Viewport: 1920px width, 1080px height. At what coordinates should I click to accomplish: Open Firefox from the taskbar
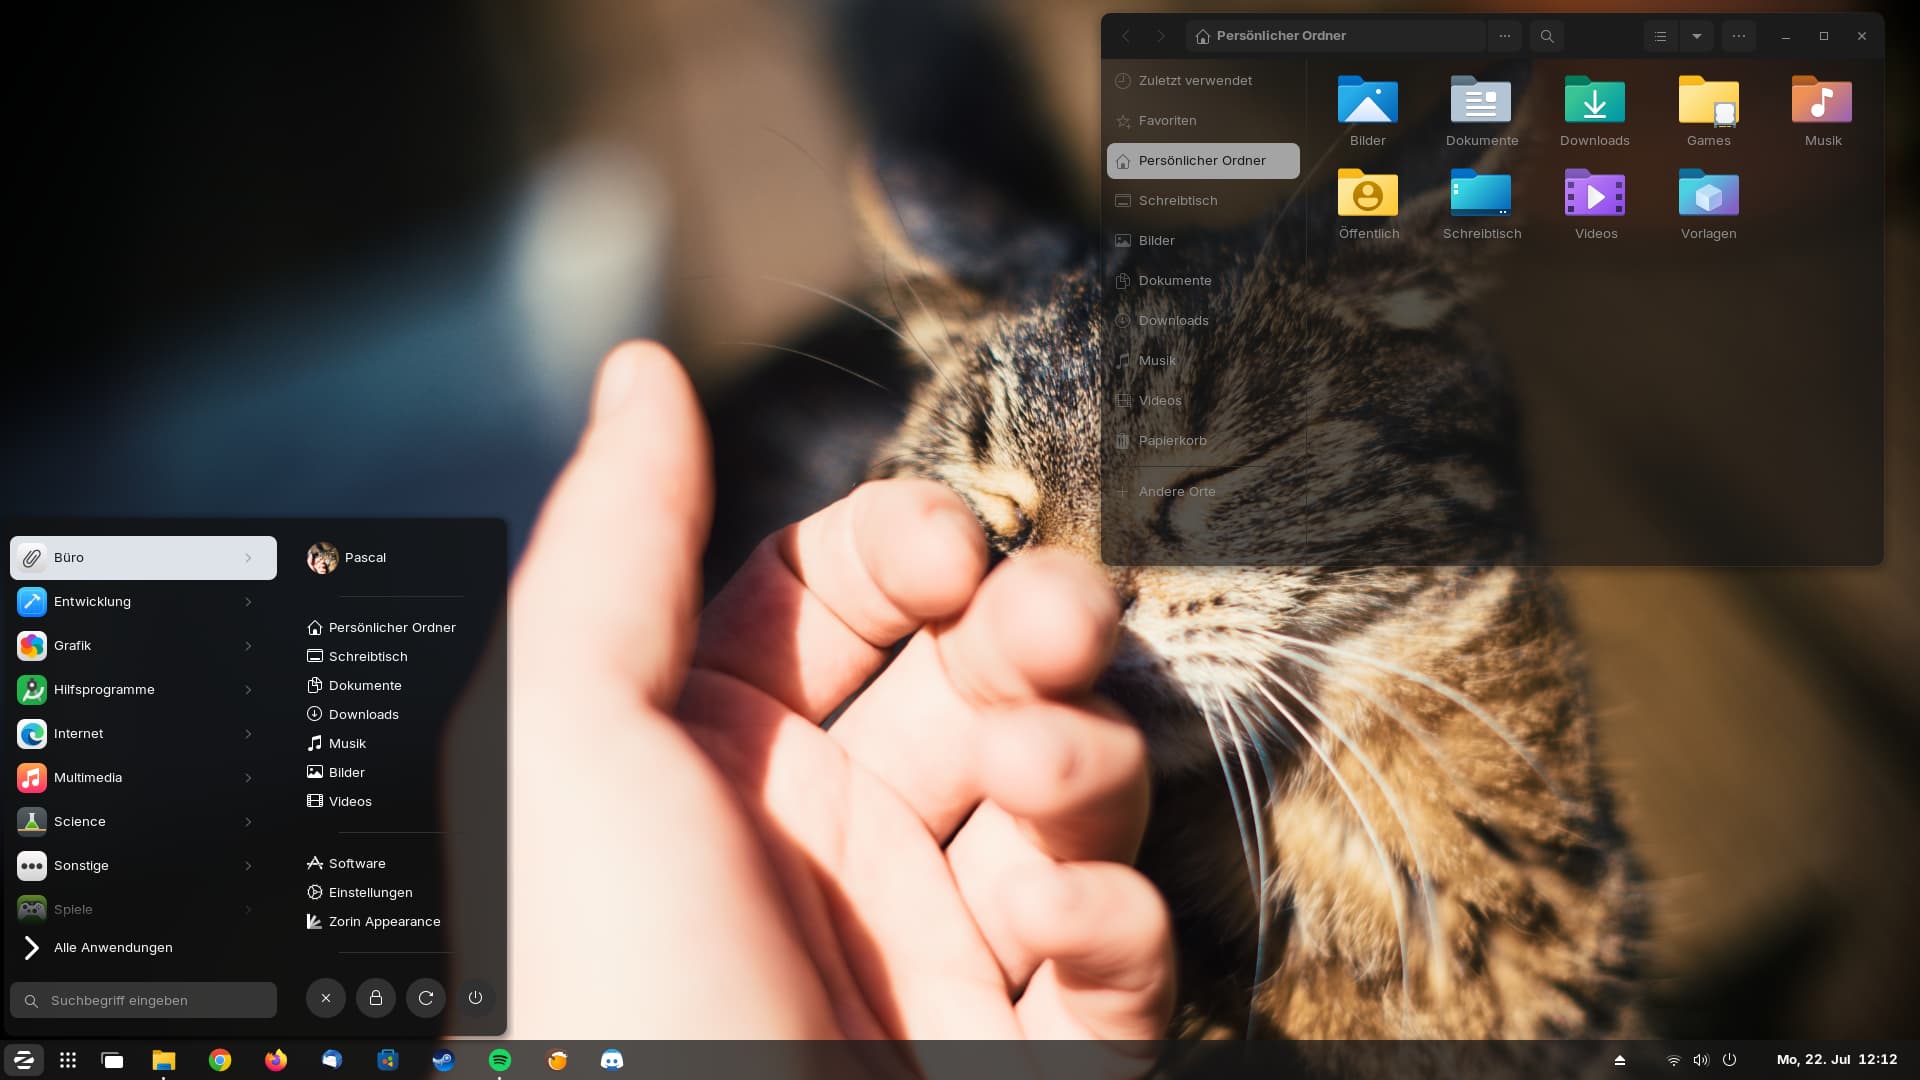pyautogui.click(x=276, y=1060)
